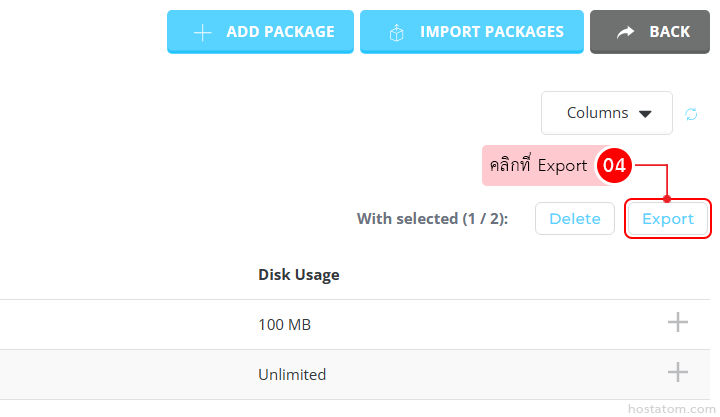The image size is (720, 417).
Task: Click the curved arrow icon on Back
Action: [625, 32]
